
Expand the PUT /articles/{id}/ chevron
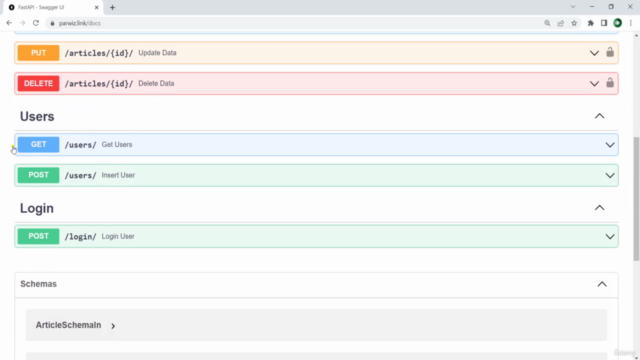(594, 53)
